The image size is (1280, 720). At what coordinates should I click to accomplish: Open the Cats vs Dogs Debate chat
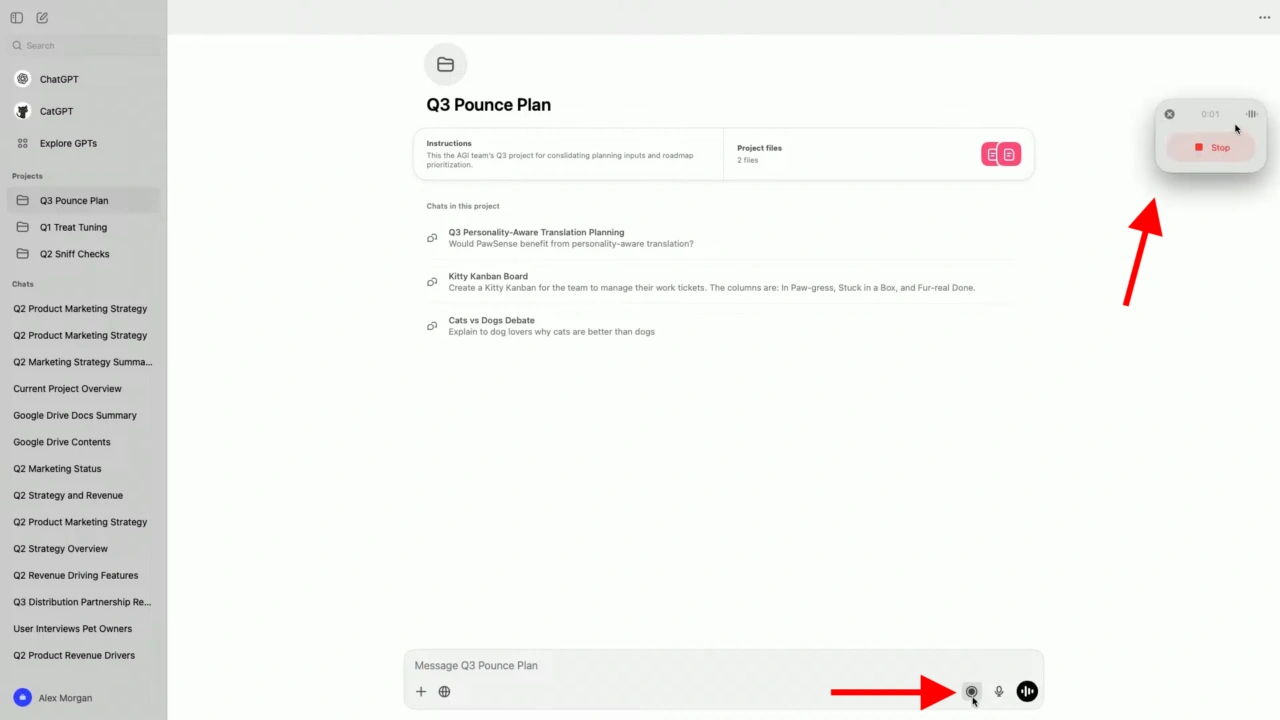pyautogui.click(x=491, y=321)
